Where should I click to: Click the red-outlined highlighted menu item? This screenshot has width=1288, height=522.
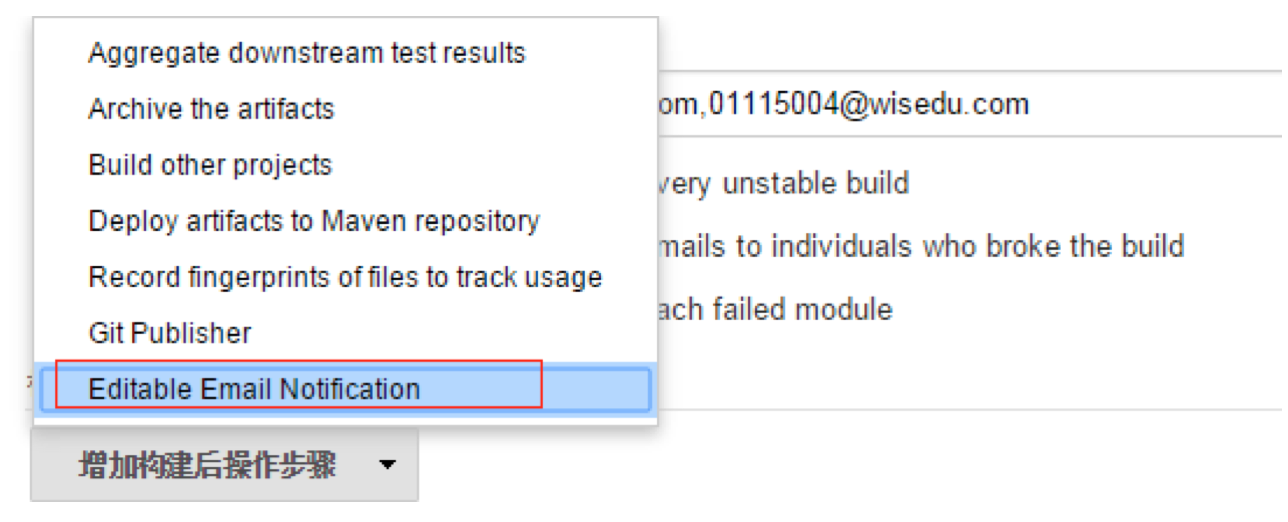[x=298, y=385]
